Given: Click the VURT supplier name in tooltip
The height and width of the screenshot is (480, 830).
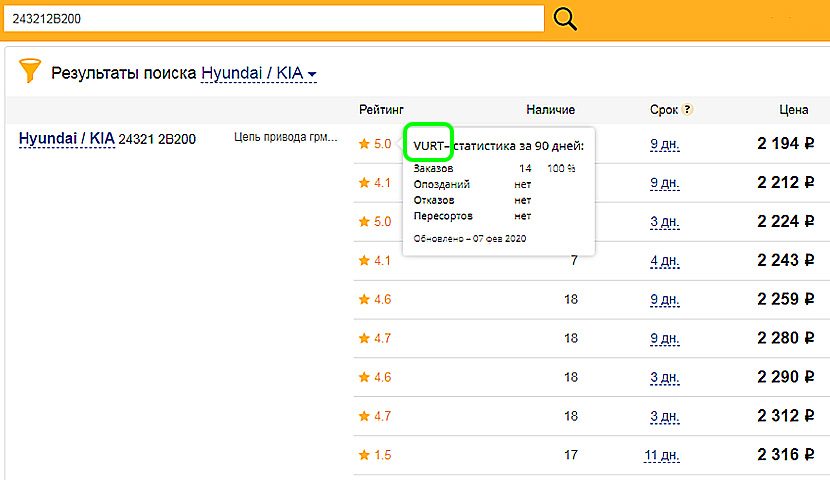Looking at the screenshot, I should pyautogui.click(x=430, y=146).
